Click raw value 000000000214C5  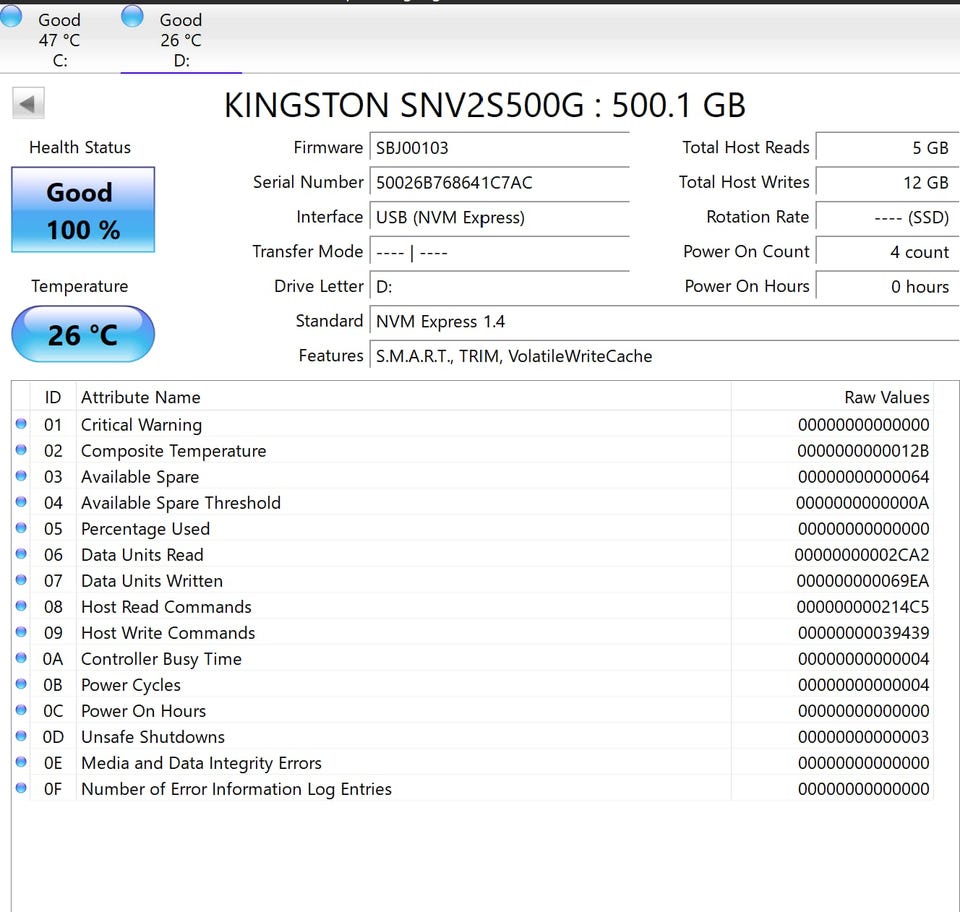(x=863, y=607)
